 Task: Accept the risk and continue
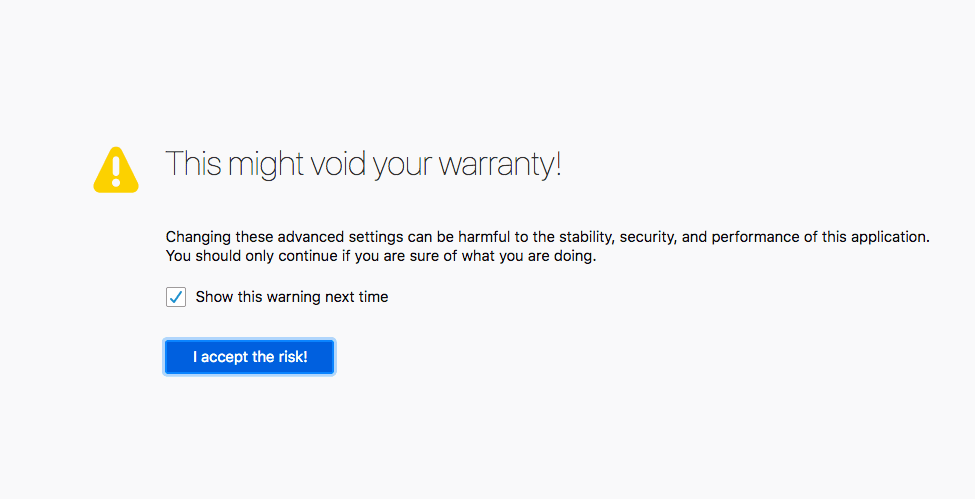point(249,357)
